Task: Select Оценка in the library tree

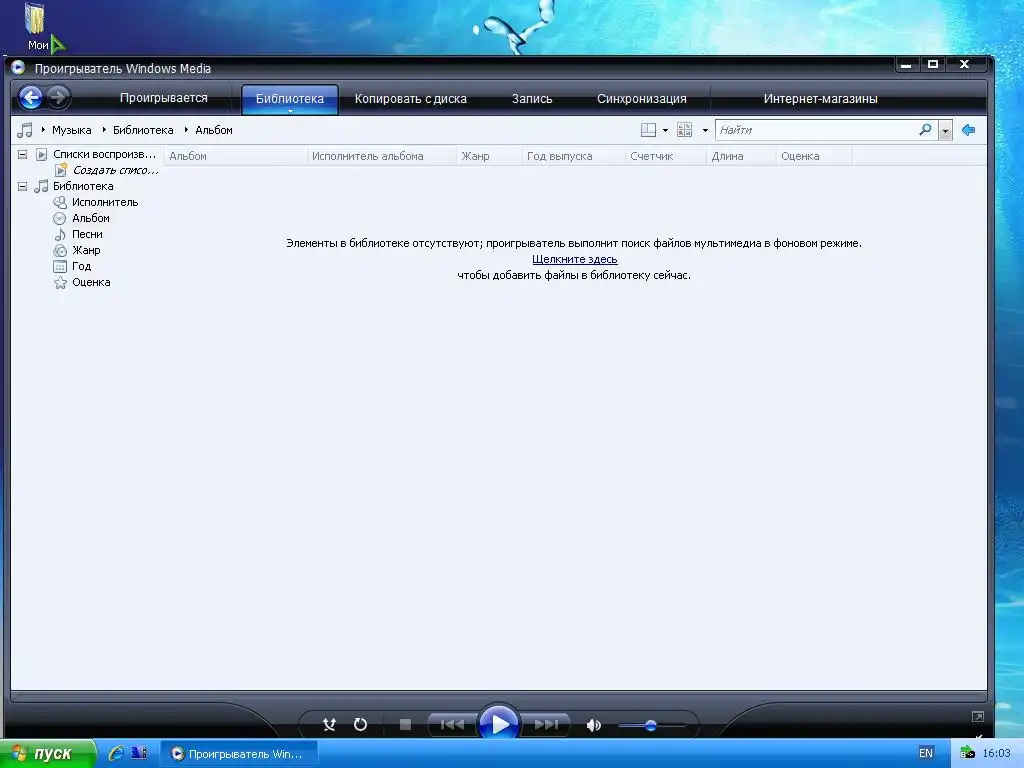Action: click(91, 282)
